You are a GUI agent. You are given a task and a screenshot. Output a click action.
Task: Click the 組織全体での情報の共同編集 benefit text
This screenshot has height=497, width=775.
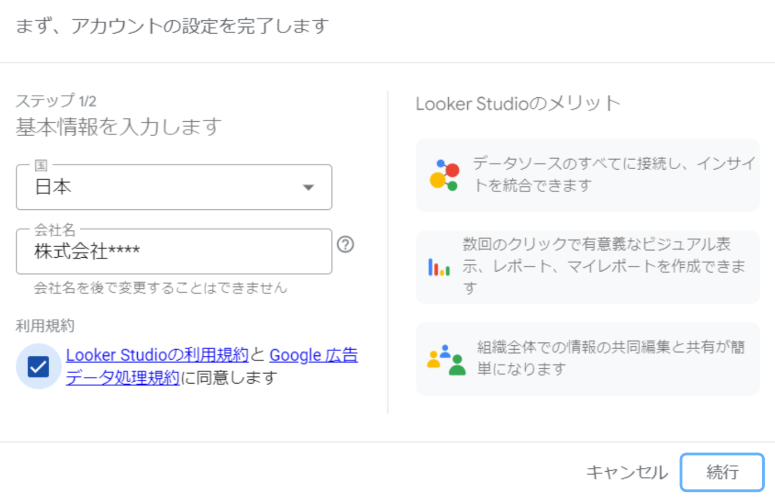[x=610, y=358]
